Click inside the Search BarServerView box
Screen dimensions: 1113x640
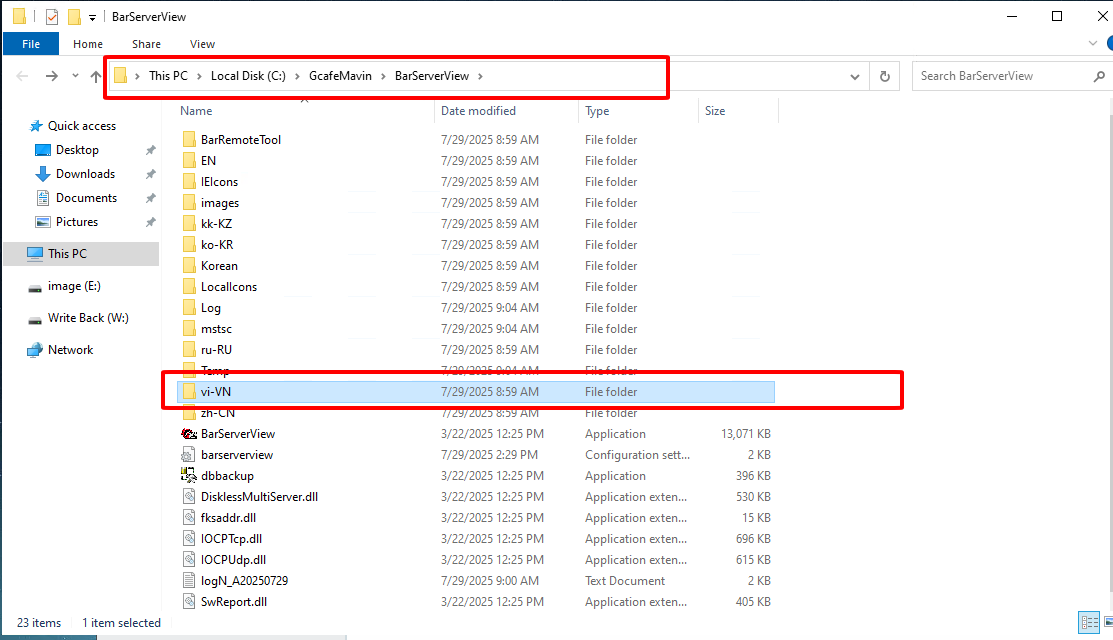pos(1000,76)
